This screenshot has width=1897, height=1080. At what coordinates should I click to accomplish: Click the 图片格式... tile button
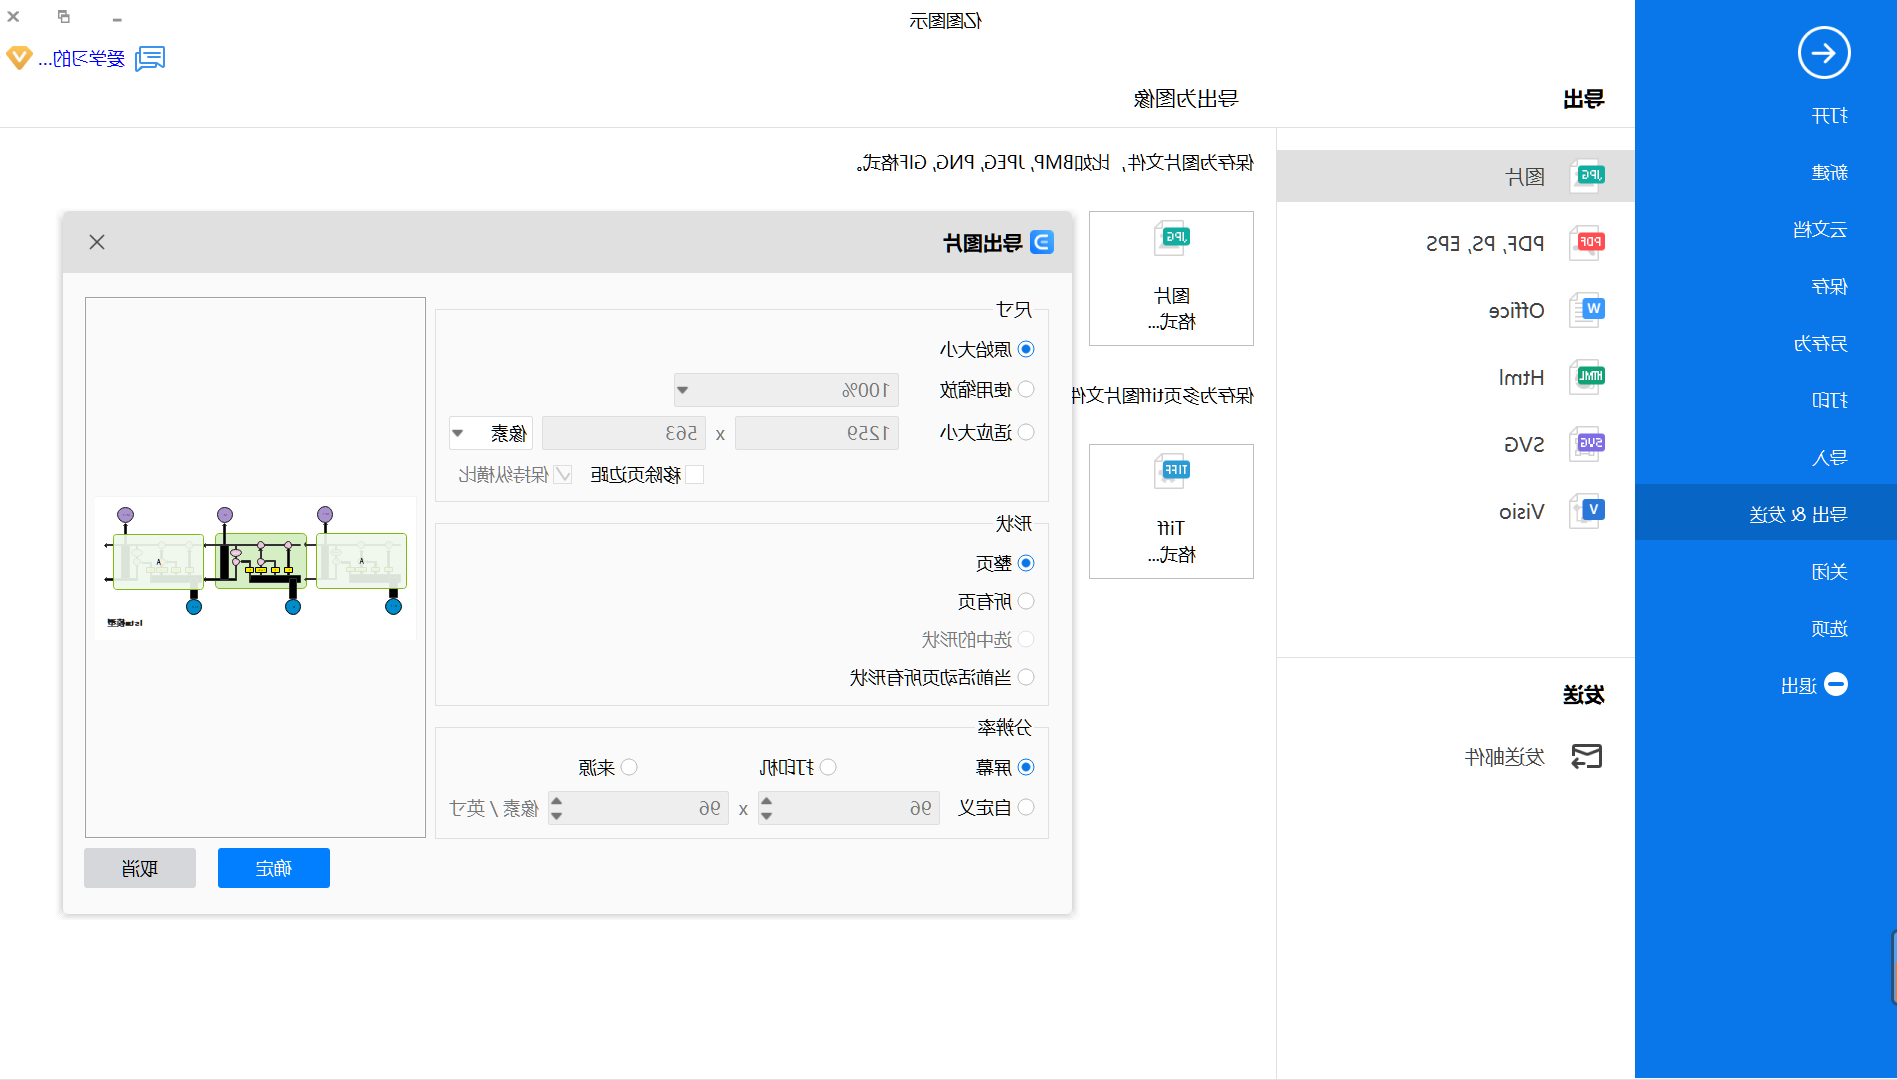point(1171,279)
